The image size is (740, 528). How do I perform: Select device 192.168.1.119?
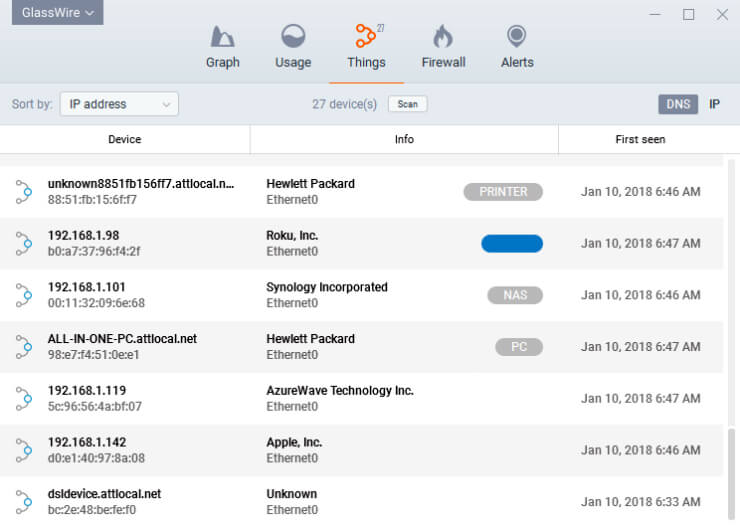(87, 390)
